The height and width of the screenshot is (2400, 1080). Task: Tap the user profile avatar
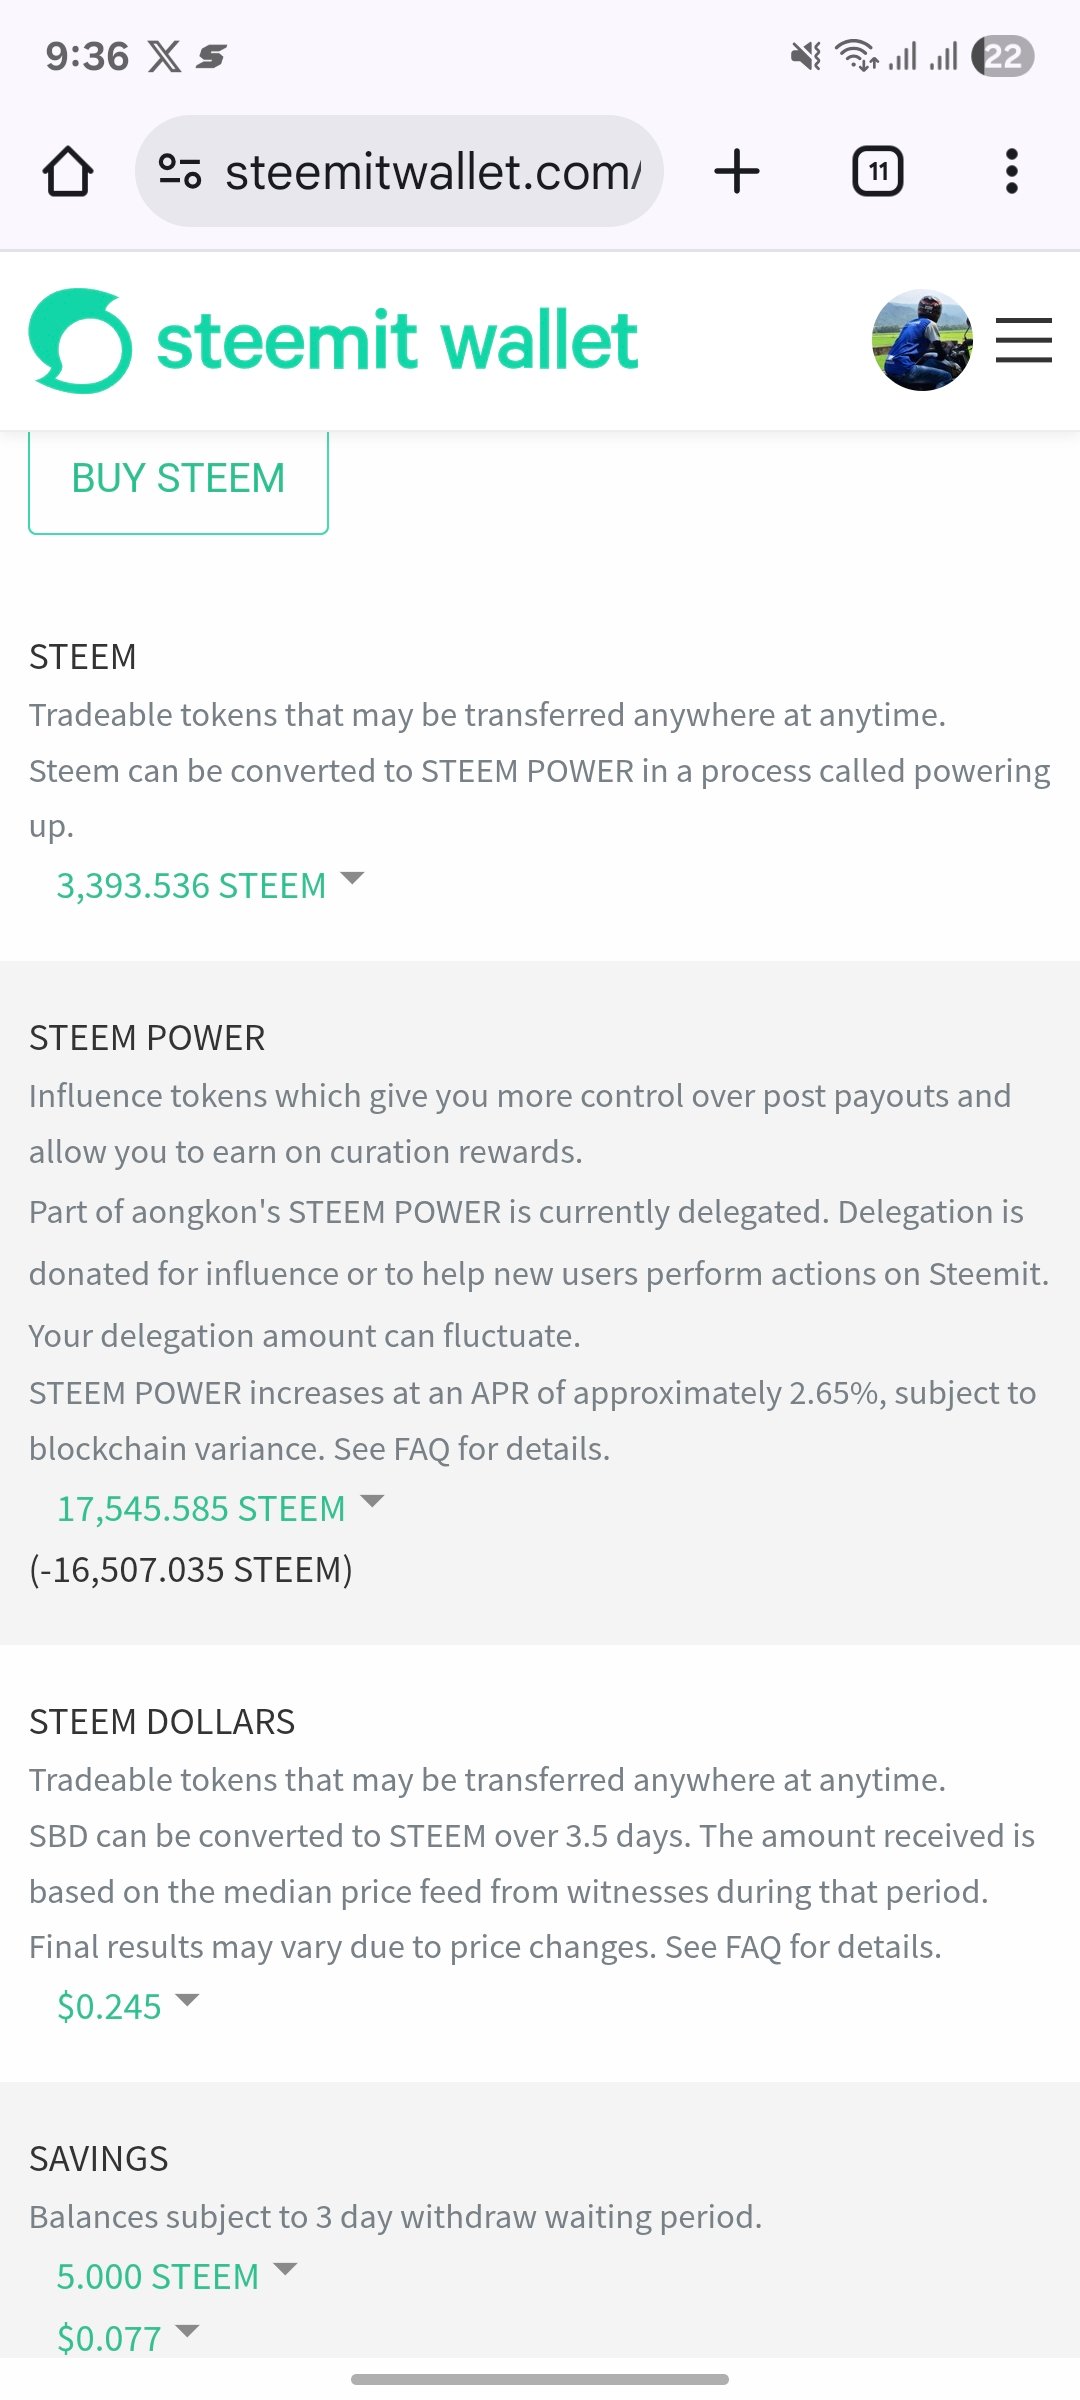click(921, 340)
